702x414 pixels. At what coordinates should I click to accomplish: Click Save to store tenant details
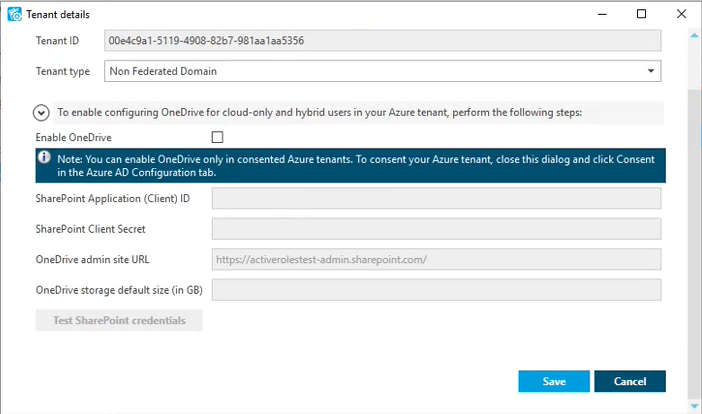pos(554,381)
